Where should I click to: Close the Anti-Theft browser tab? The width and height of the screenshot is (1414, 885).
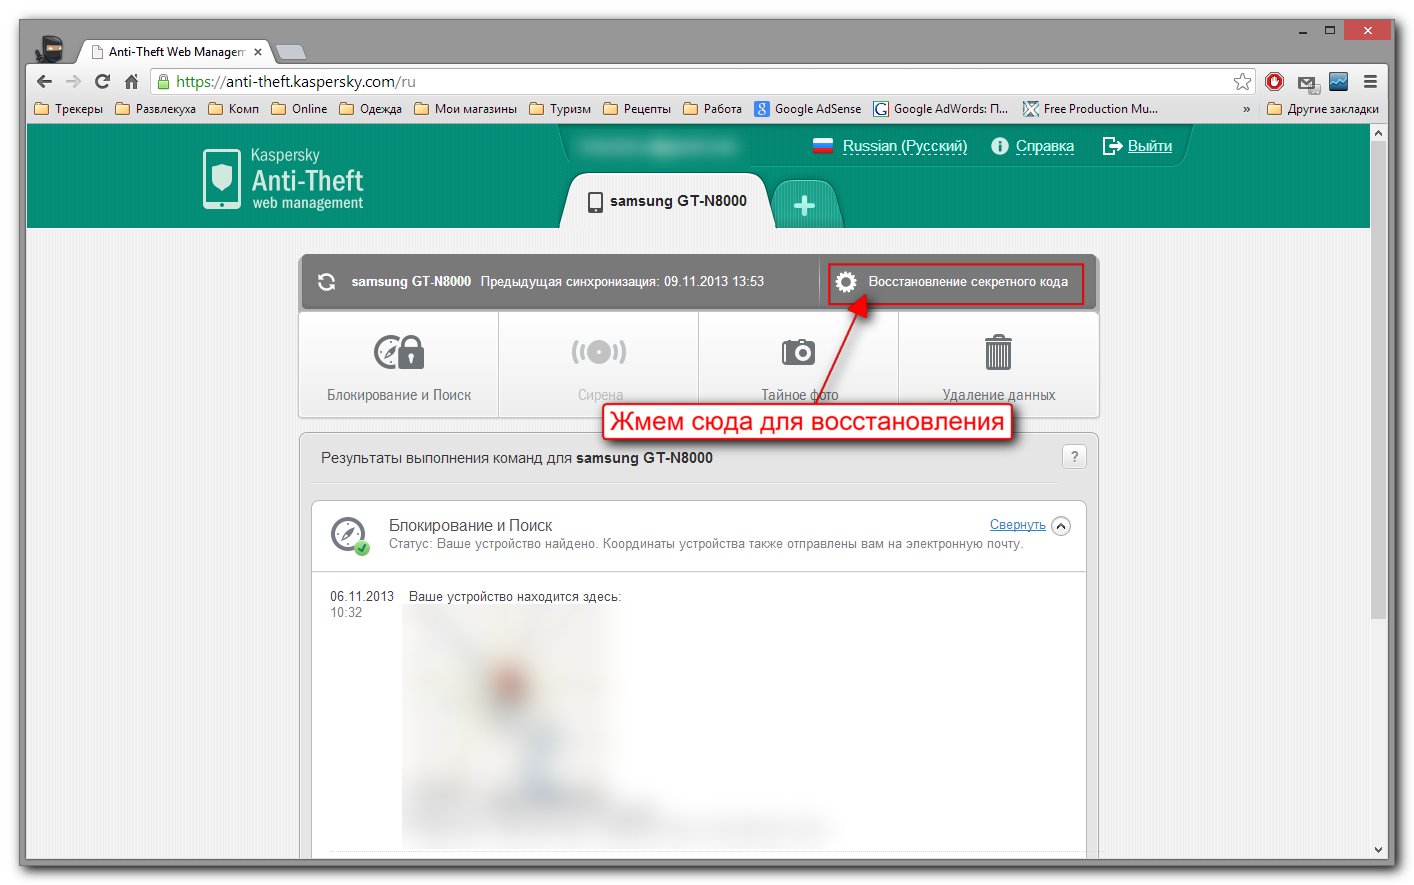pyautogui.click(x=258, y=52)
